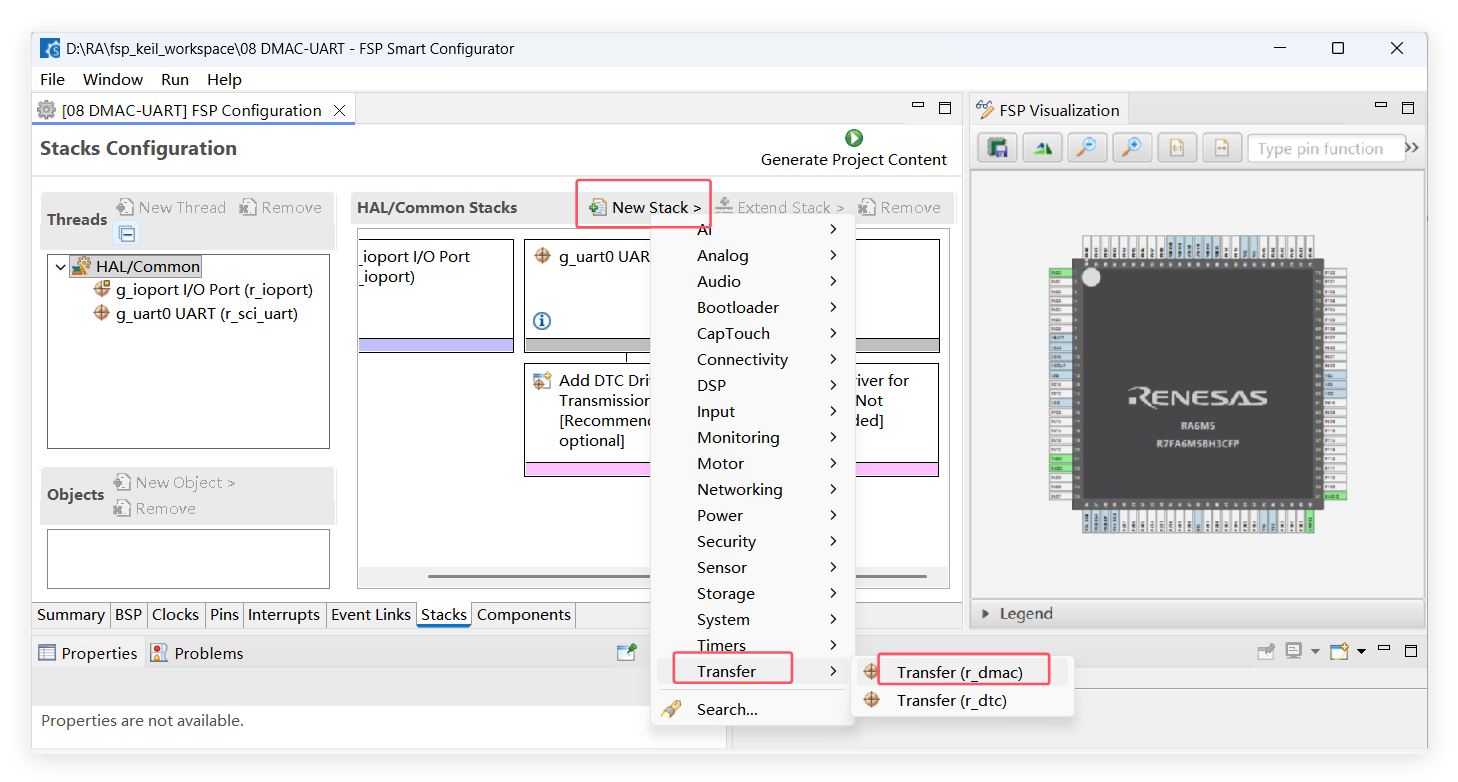Switch to the Components tab

524,614
